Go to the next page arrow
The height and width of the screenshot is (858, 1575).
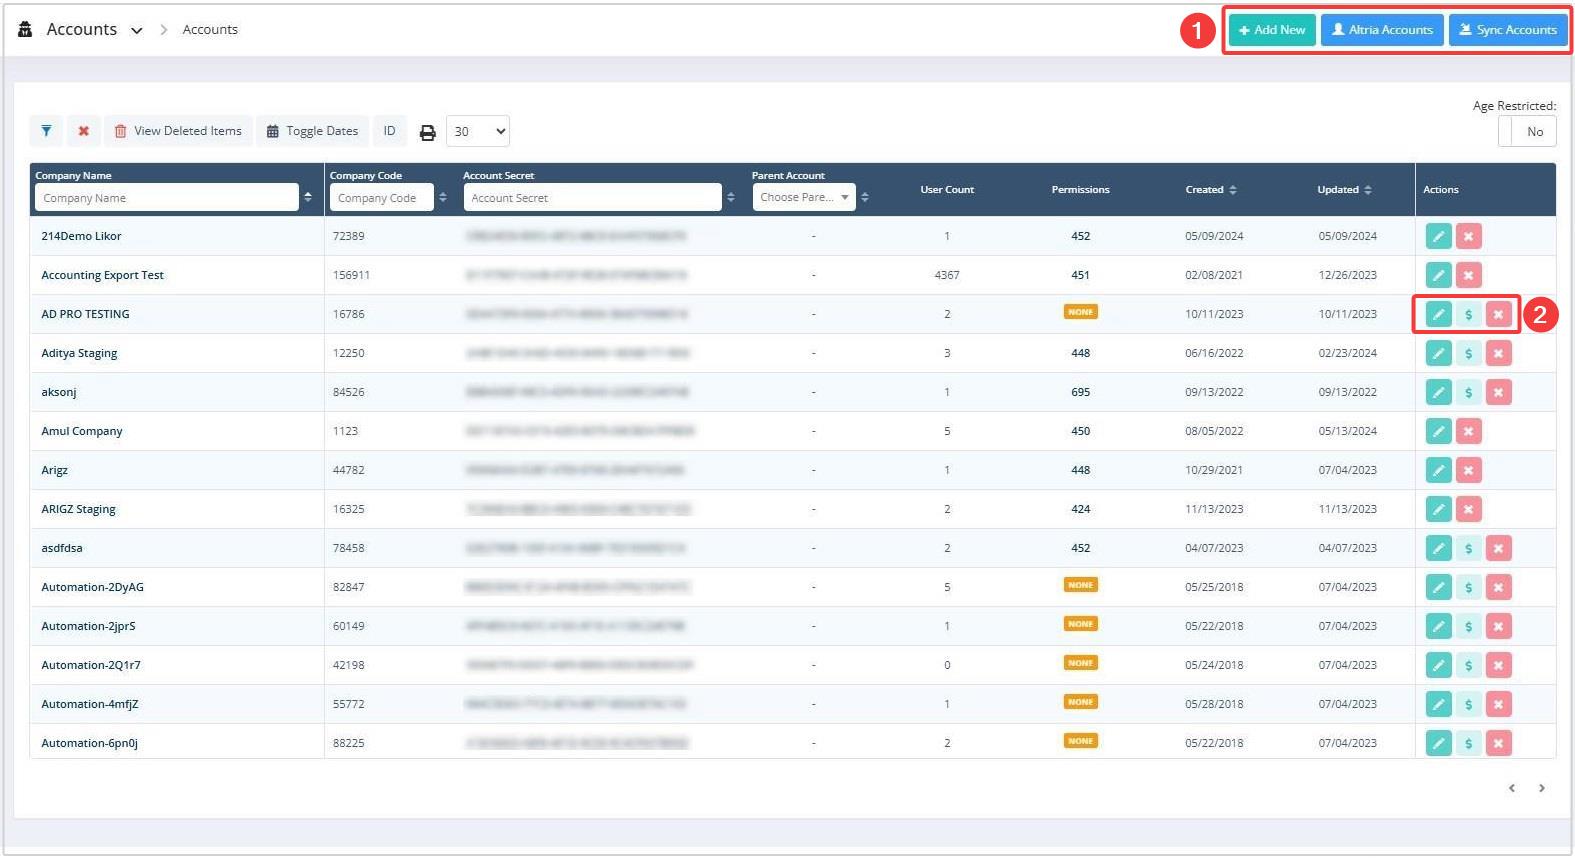pyautogui.click(x=1542, y=788)
